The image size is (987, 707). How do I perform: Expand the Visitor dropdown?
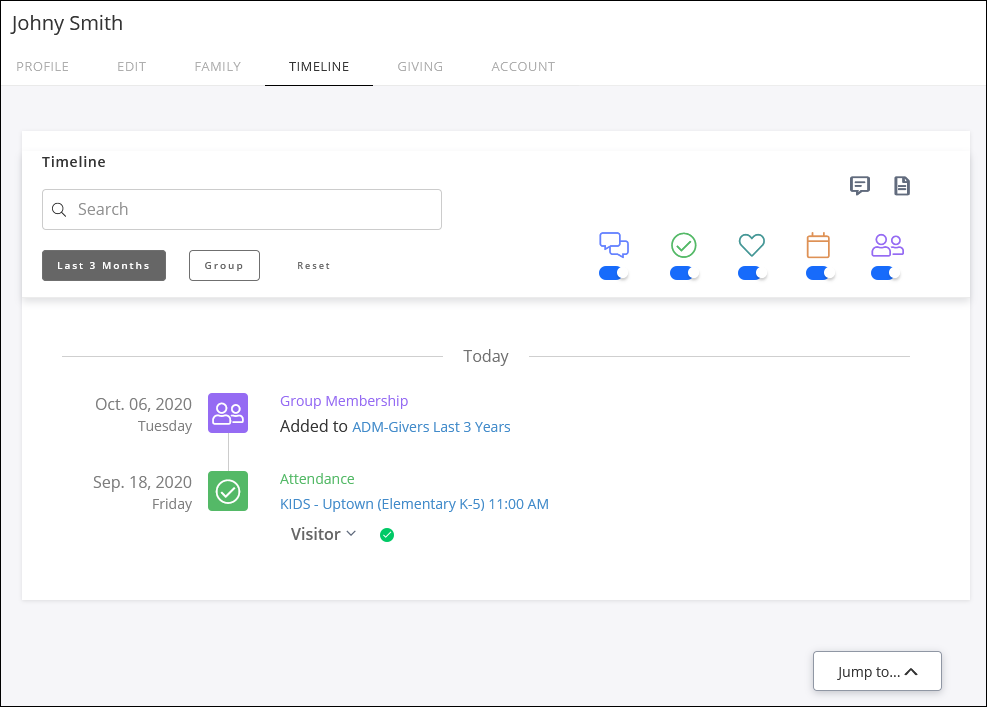pos(323,534)
